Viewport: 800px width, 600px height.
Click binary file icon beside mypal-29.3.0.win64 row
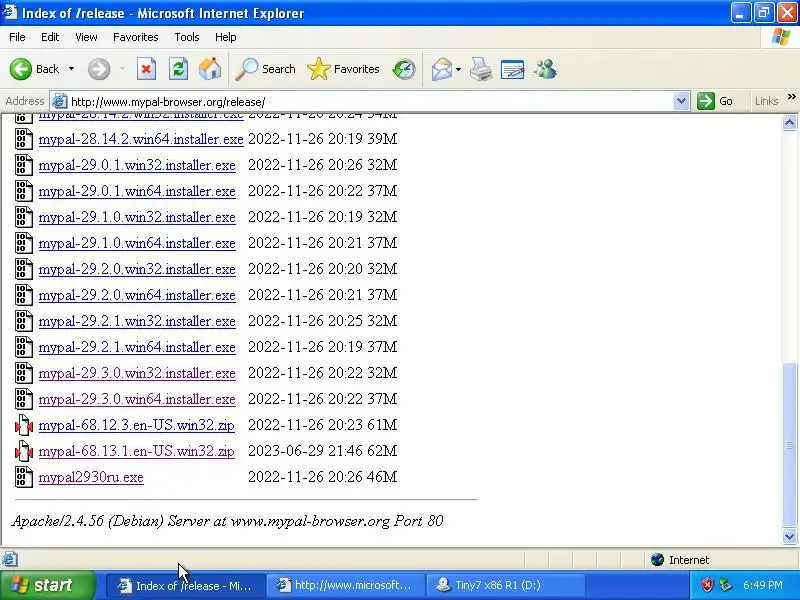point(23,399)
